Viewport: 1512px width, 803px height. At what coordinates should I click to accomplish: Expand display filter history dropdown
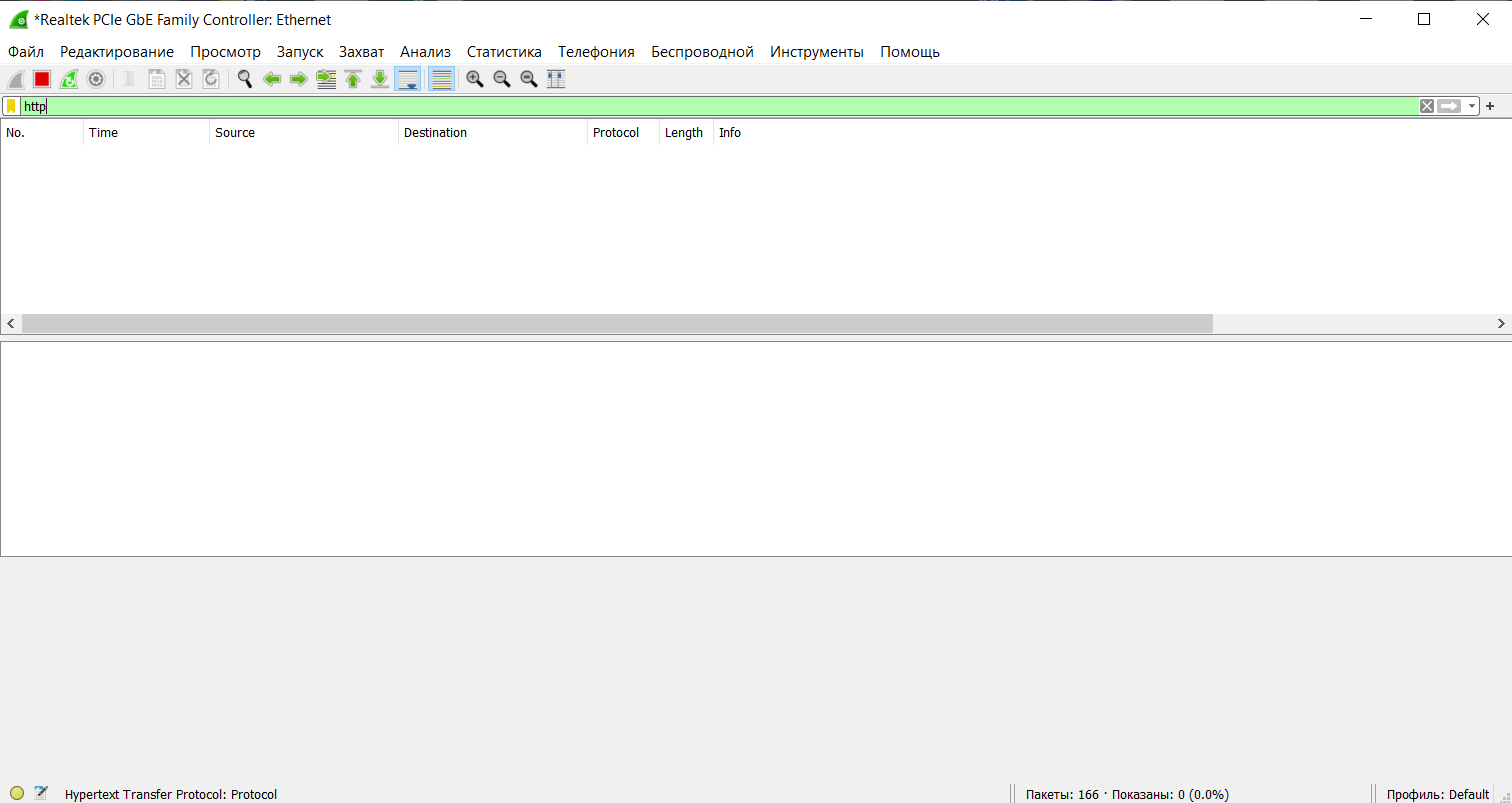tap(1472, 106)
